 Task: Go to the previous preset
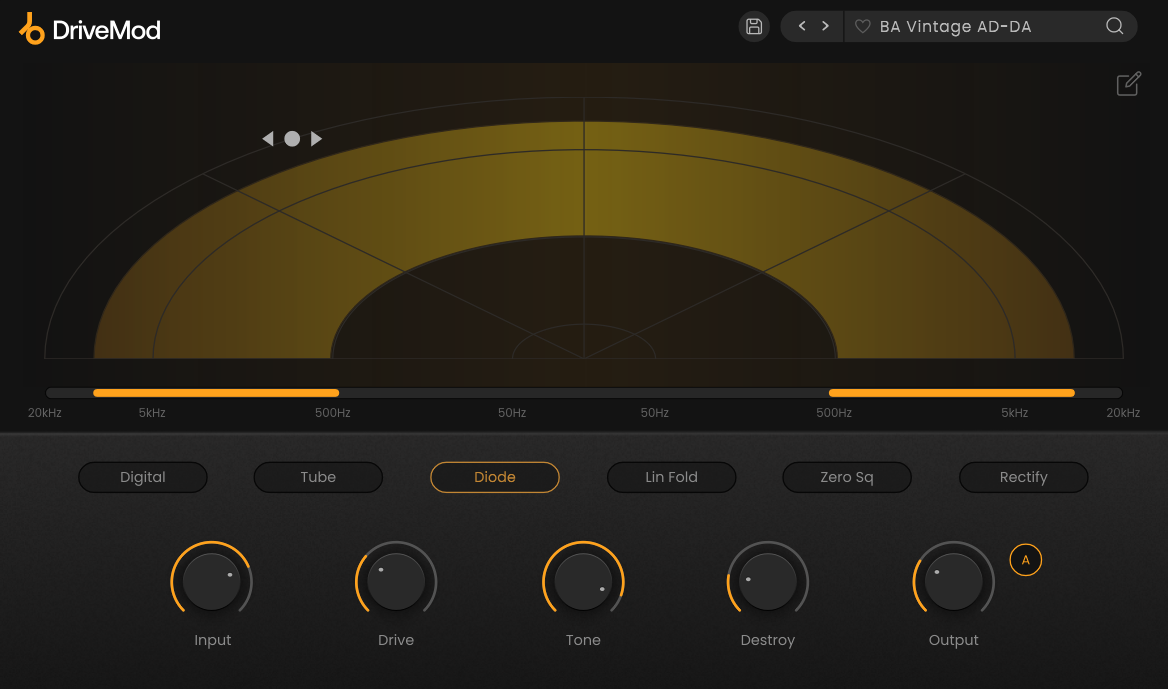click(802, 27)
